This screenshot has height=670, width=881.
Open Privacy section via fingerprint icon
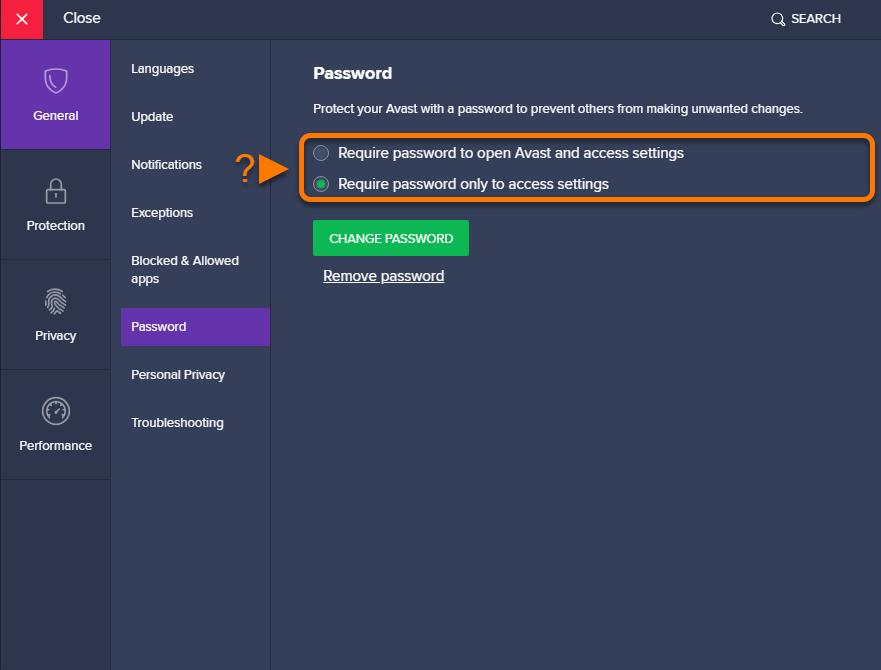click(55, 300)
